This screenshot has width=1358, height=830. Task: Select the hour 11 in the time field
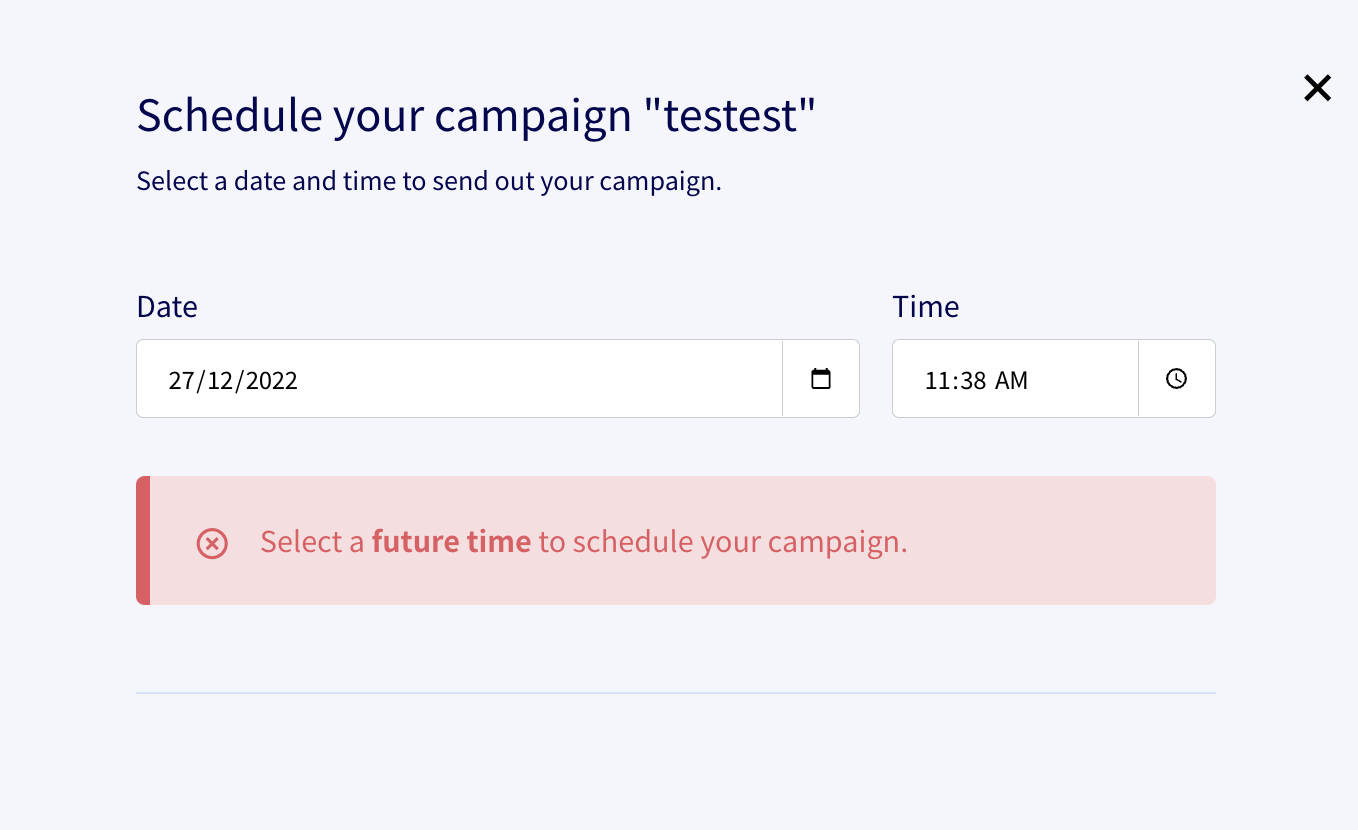935,381
